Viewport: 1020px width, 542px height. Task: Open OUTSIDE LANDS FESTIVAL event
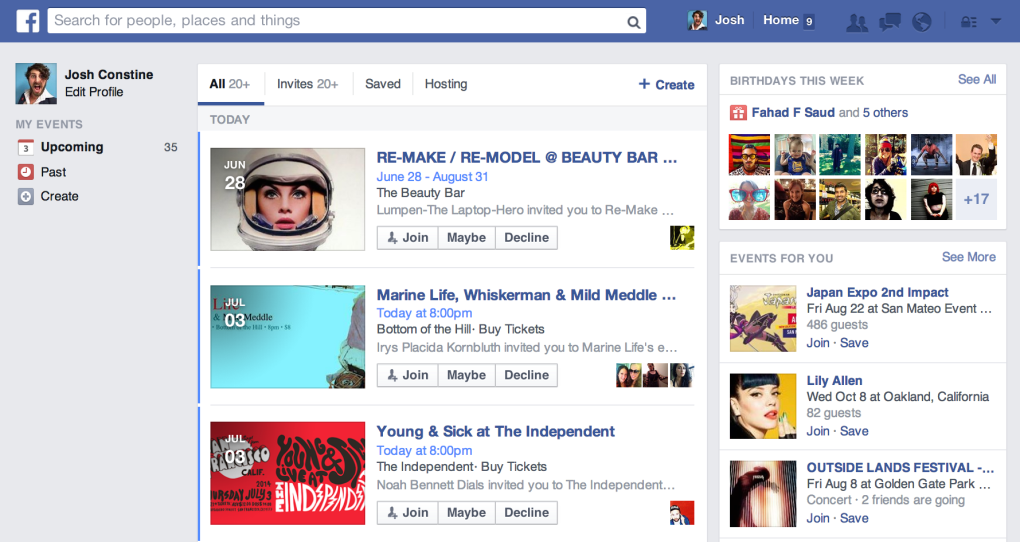[x=900, y=468]
